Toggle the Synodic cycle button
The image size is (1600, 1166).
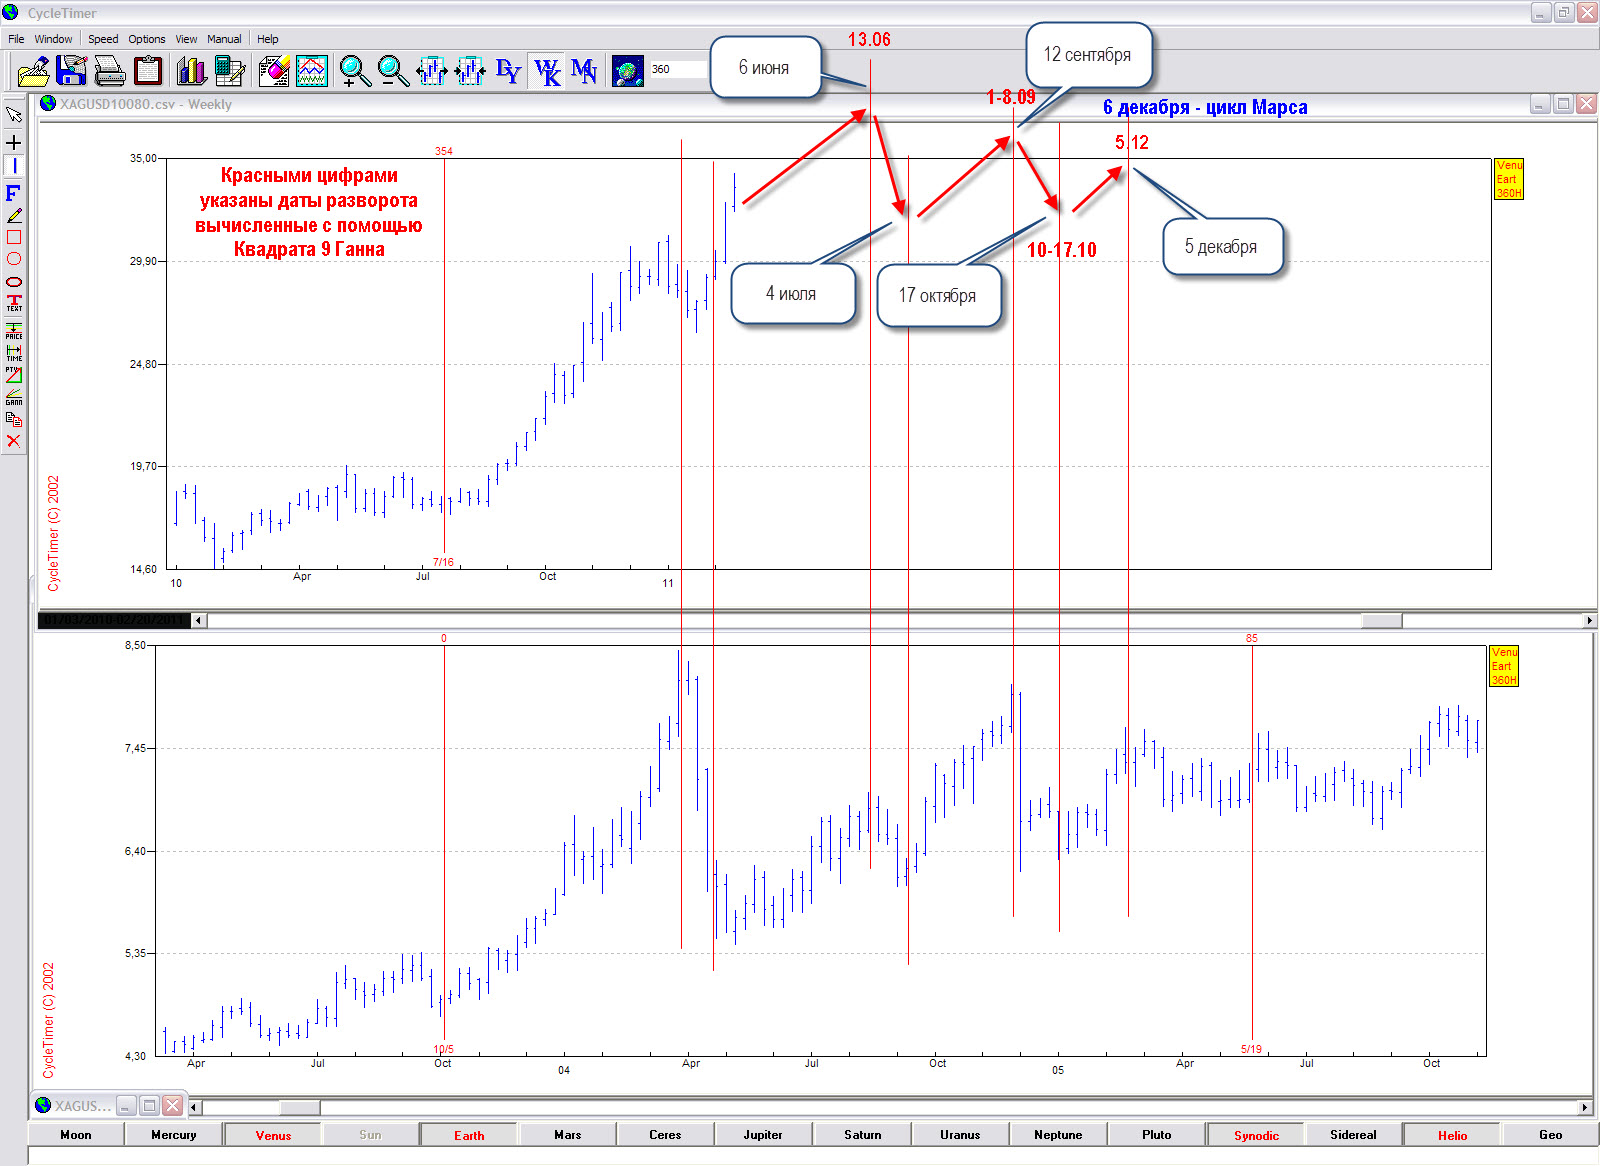(x=1256, y=1135)
